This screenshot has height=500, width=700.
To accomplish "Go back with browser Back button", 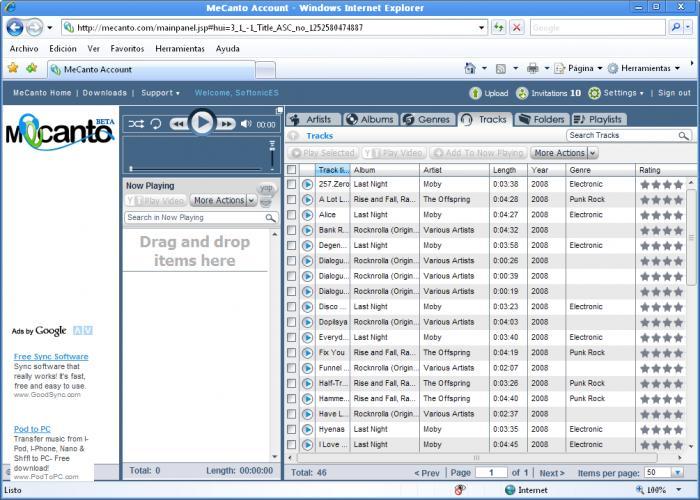I will click(15, 28).
